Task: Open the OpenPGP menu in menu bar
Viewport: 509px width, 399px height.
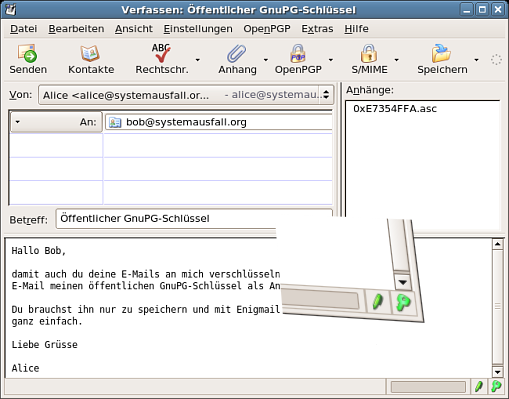Action: tap(267, 29)
